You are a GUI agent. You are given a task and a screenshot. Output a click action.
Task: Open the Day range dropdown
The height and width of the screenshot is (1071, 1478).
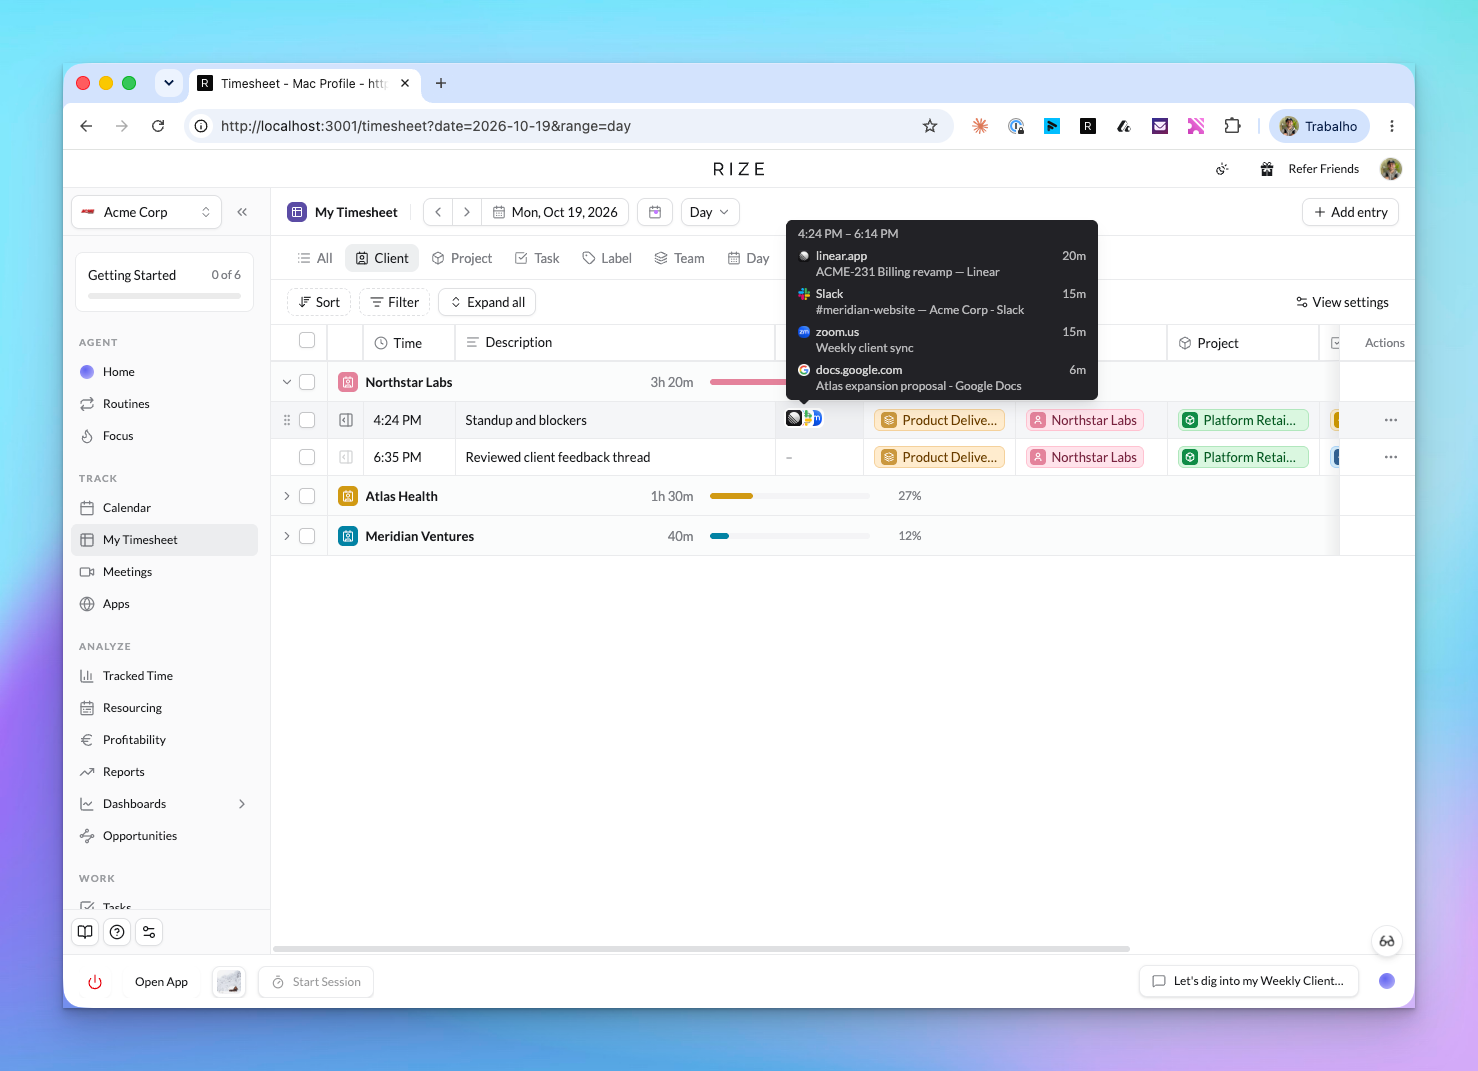click(x=710, y=212)
